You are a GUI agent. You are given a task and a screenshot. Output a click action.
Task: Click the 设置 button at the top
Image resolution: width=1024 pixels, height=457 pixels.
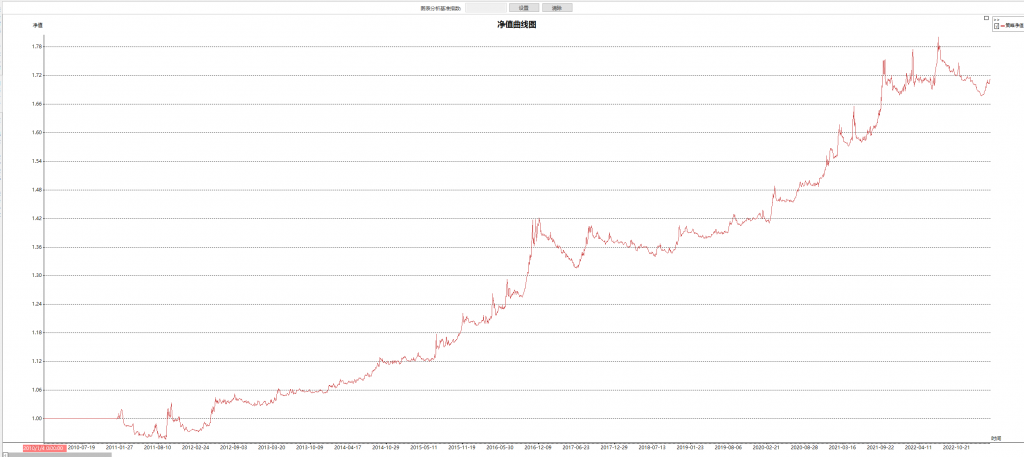[x=523, y=7]
